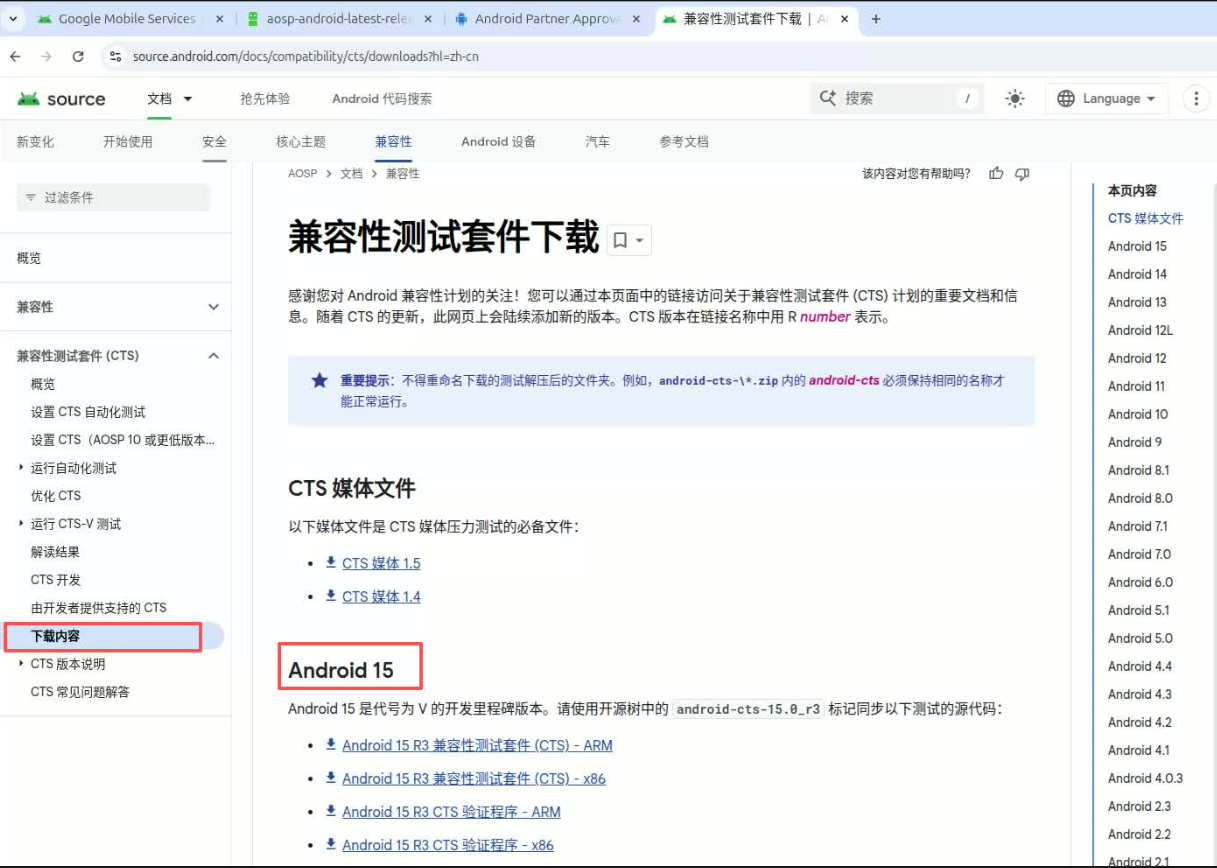
Task: Expand the 运行 CTS-V 测试 tree item
Action: click(x=21, y=524)
